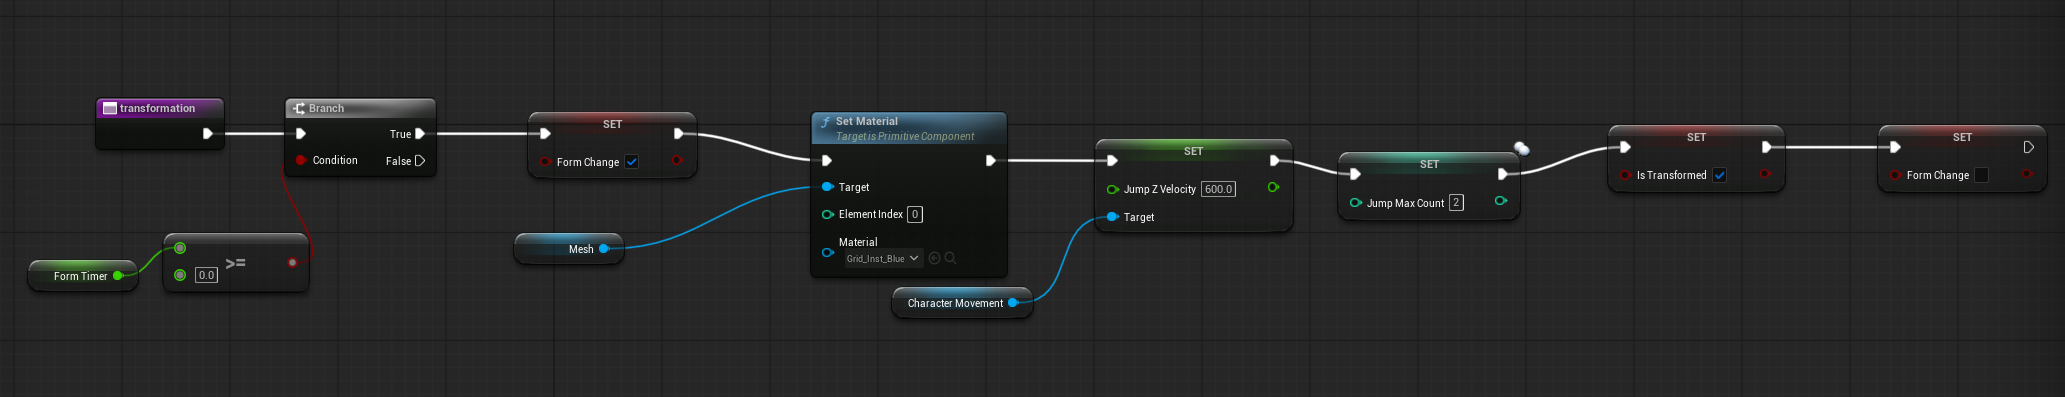Open the Grid_Inst_Blue material dropdown

[882, 258]
